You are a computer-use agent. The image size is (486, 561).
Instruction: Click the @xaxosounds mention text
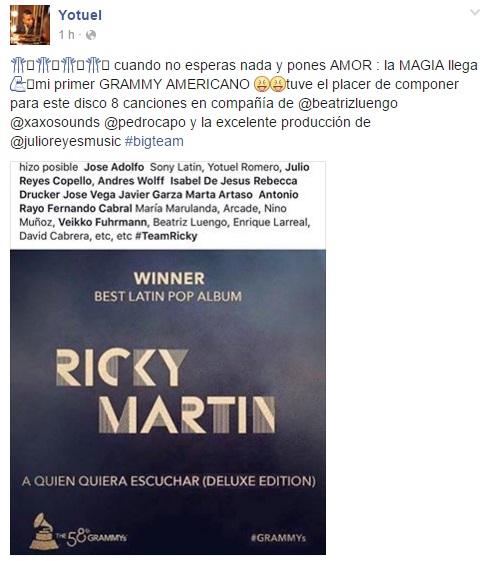[55, 122]
